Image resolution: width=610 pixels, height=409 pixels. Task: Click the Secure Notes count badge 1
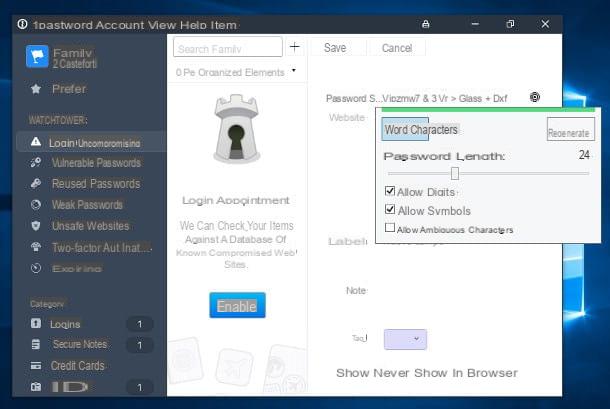coord(140,345)
